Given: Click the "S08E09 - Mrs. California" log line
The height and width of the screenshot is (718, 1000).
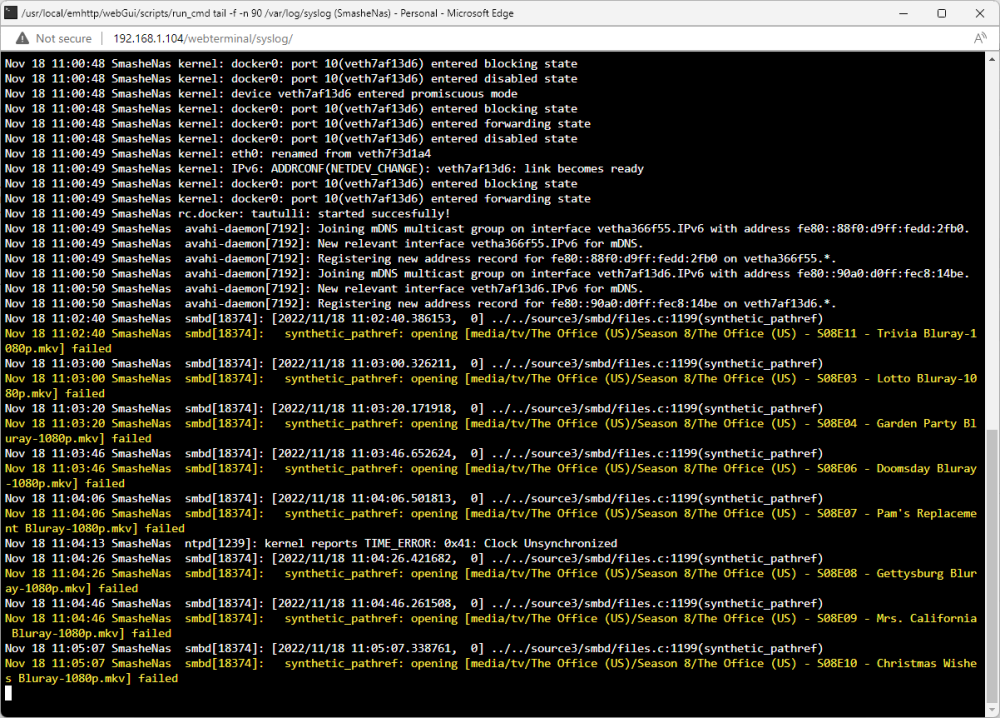Looking at the screenshot, I should pos(490,619).
